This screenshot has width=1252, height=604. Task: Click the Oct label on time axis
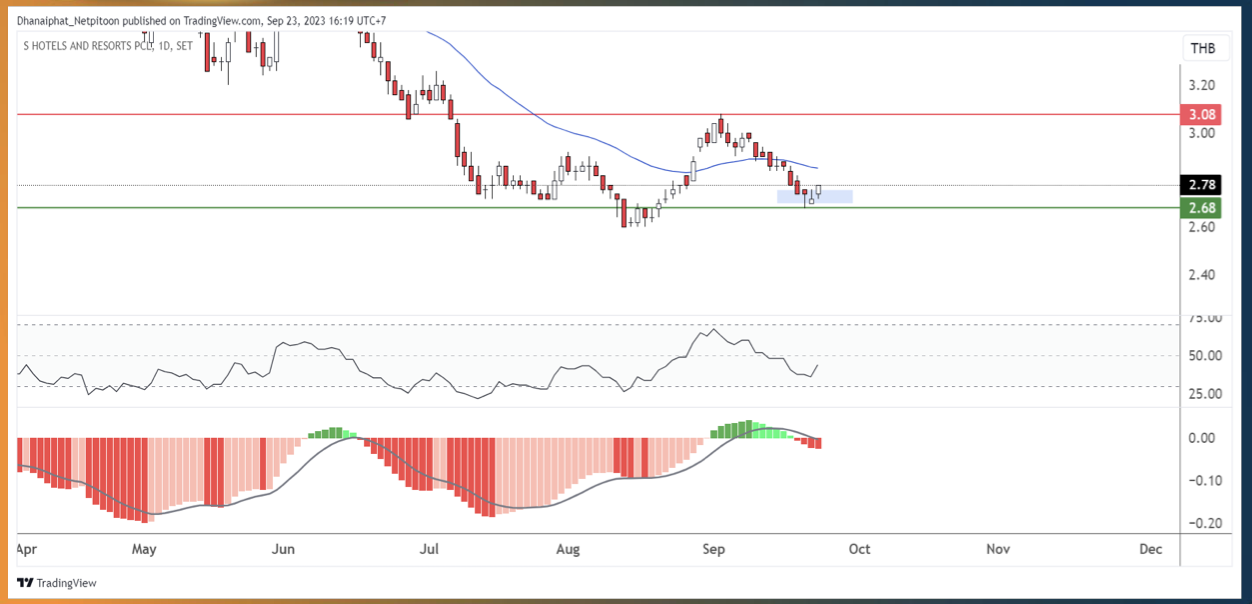(x=859, y=549)
